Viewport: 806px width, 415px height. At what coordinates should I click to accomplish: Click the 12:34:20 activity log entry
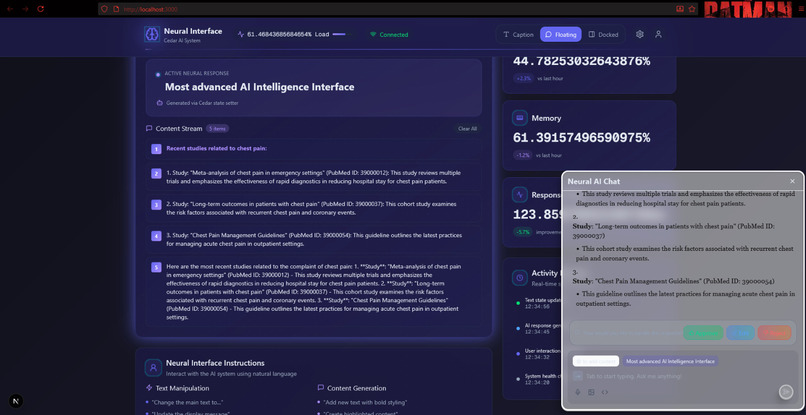tap(537, 379)
